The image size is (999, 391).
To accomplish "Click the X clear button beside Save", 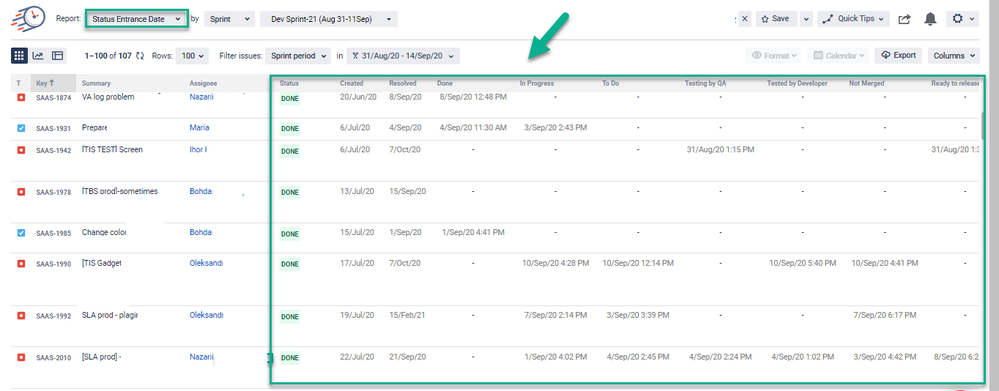I will (745, 19).
